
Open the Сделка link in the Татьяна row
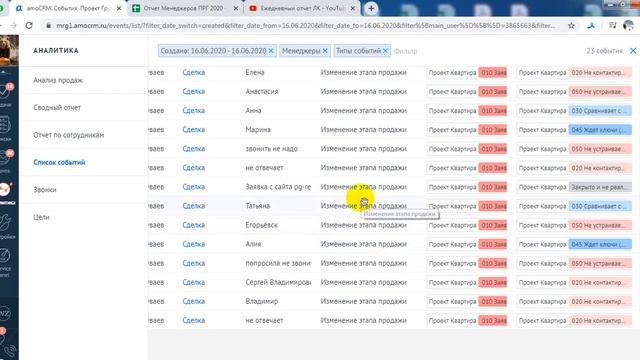(x=193, y=206)
